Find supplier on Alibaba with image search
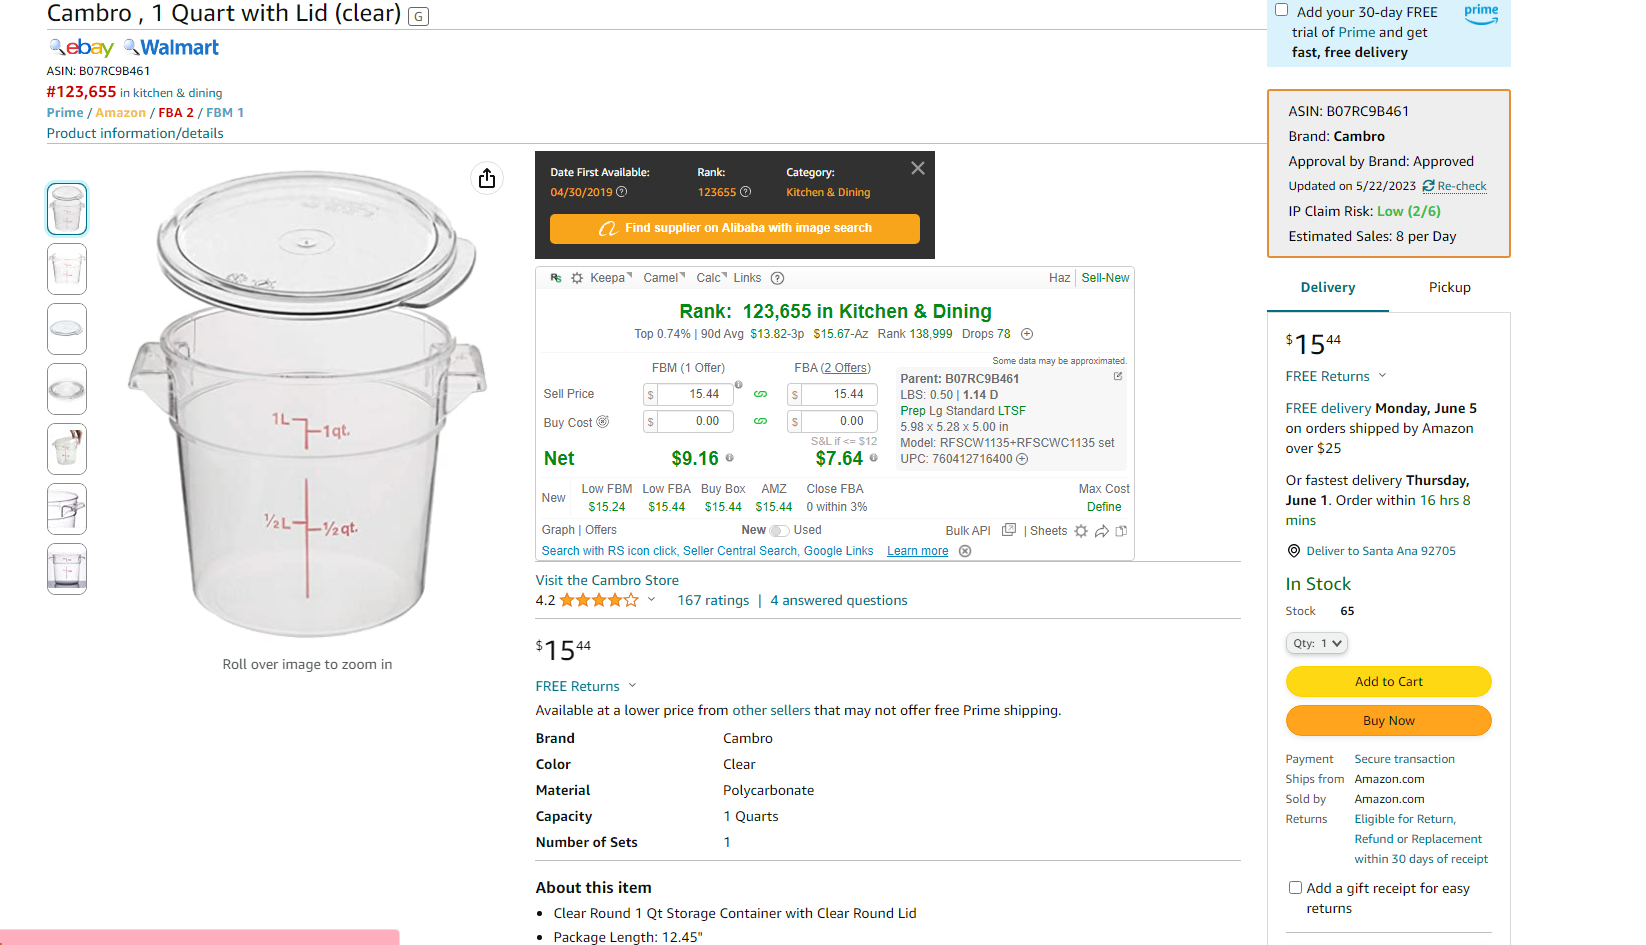This screenshot has width=1646, height=945. click(x=735, y=228)
